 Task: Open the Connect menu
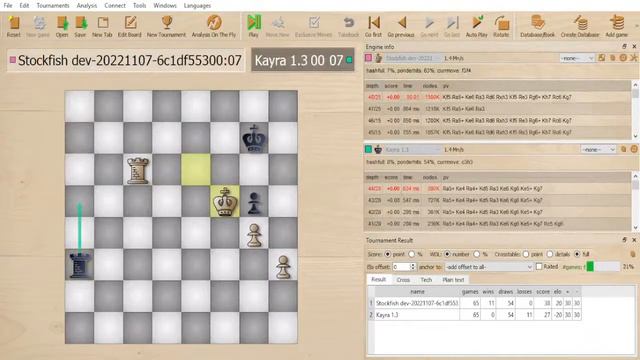(x=115, y=6)
